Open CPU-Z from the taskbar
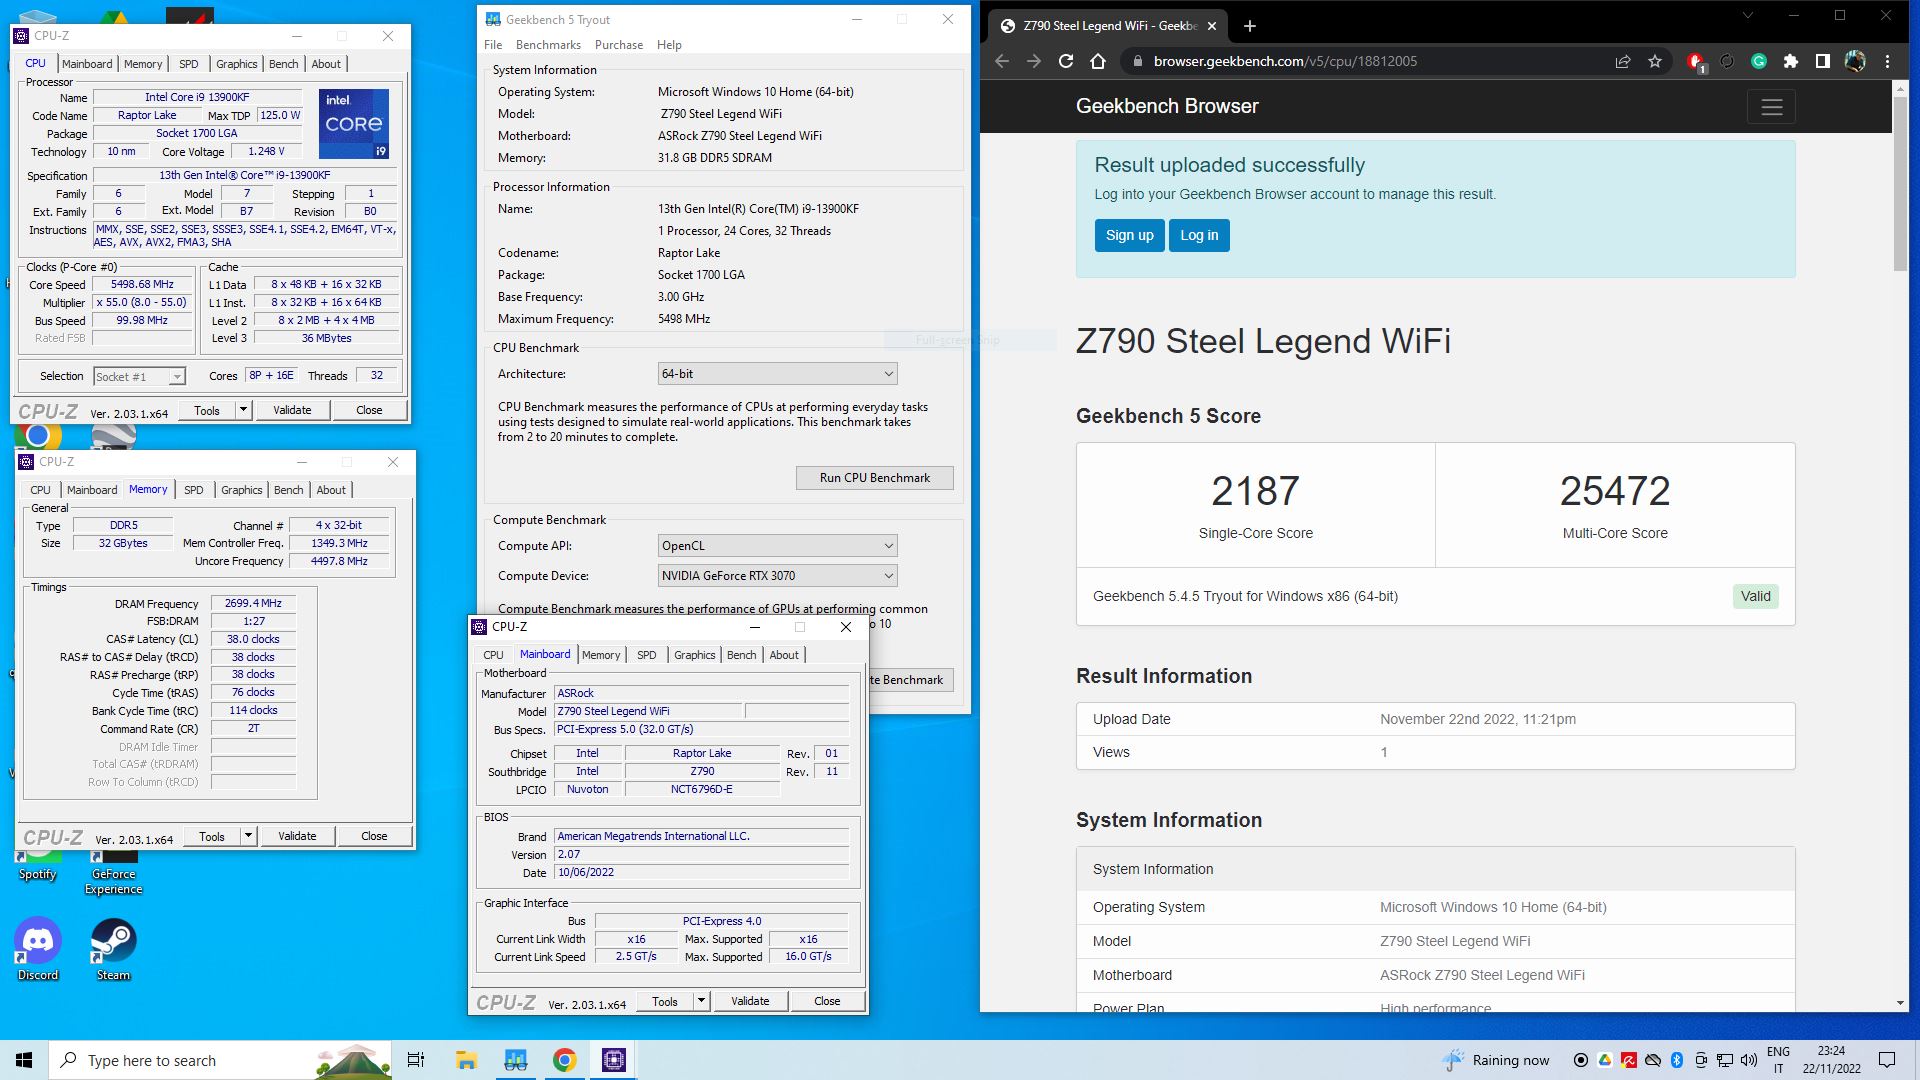1920x1080 pixels. click(x=614, y=1060)
